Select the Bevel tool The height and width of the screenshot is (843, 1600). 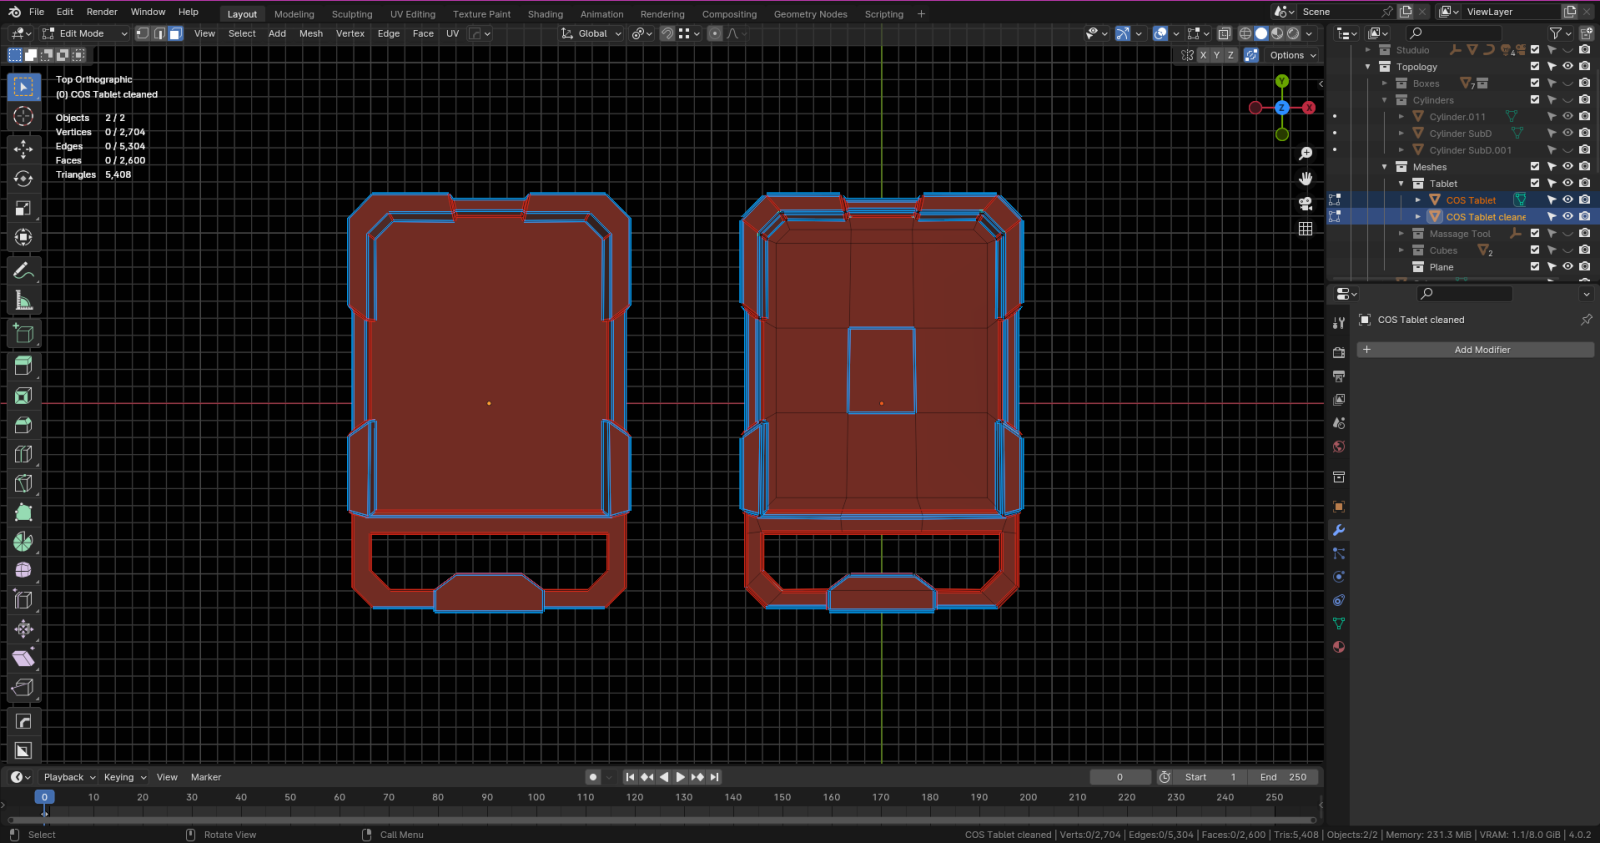click(24, 425)
